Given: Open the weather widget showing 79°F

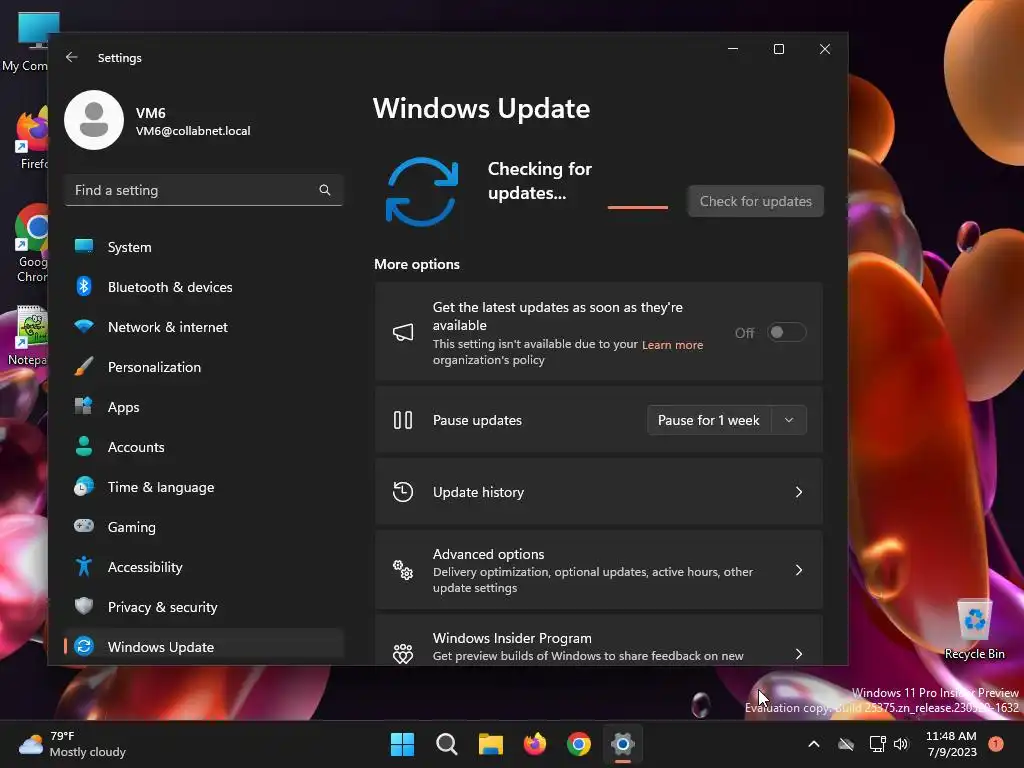Looking at the screenshot, I should (x=72, y=744).
